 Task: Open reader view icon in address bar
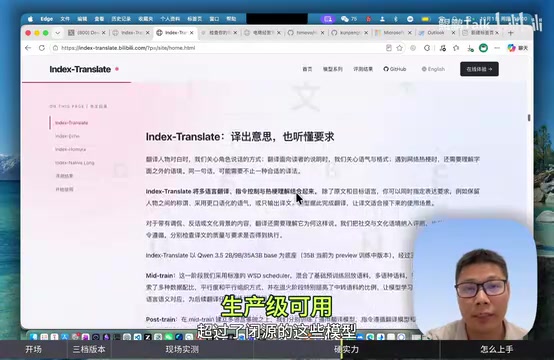click(389, 48)
